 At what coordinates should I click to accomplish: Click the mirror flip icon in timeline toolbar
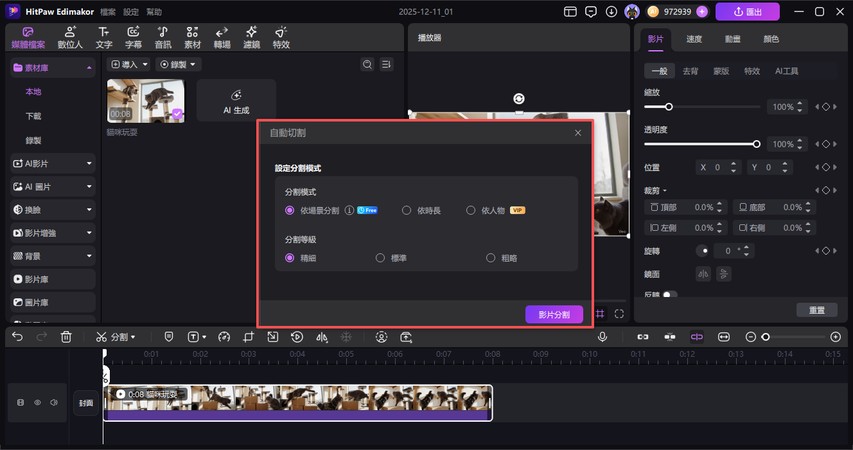tap(322, 337)
